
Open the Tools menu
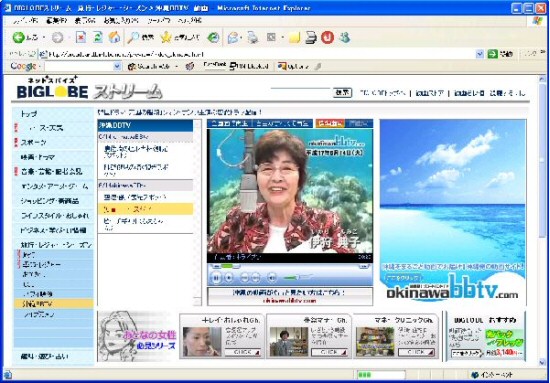point(159,21)
